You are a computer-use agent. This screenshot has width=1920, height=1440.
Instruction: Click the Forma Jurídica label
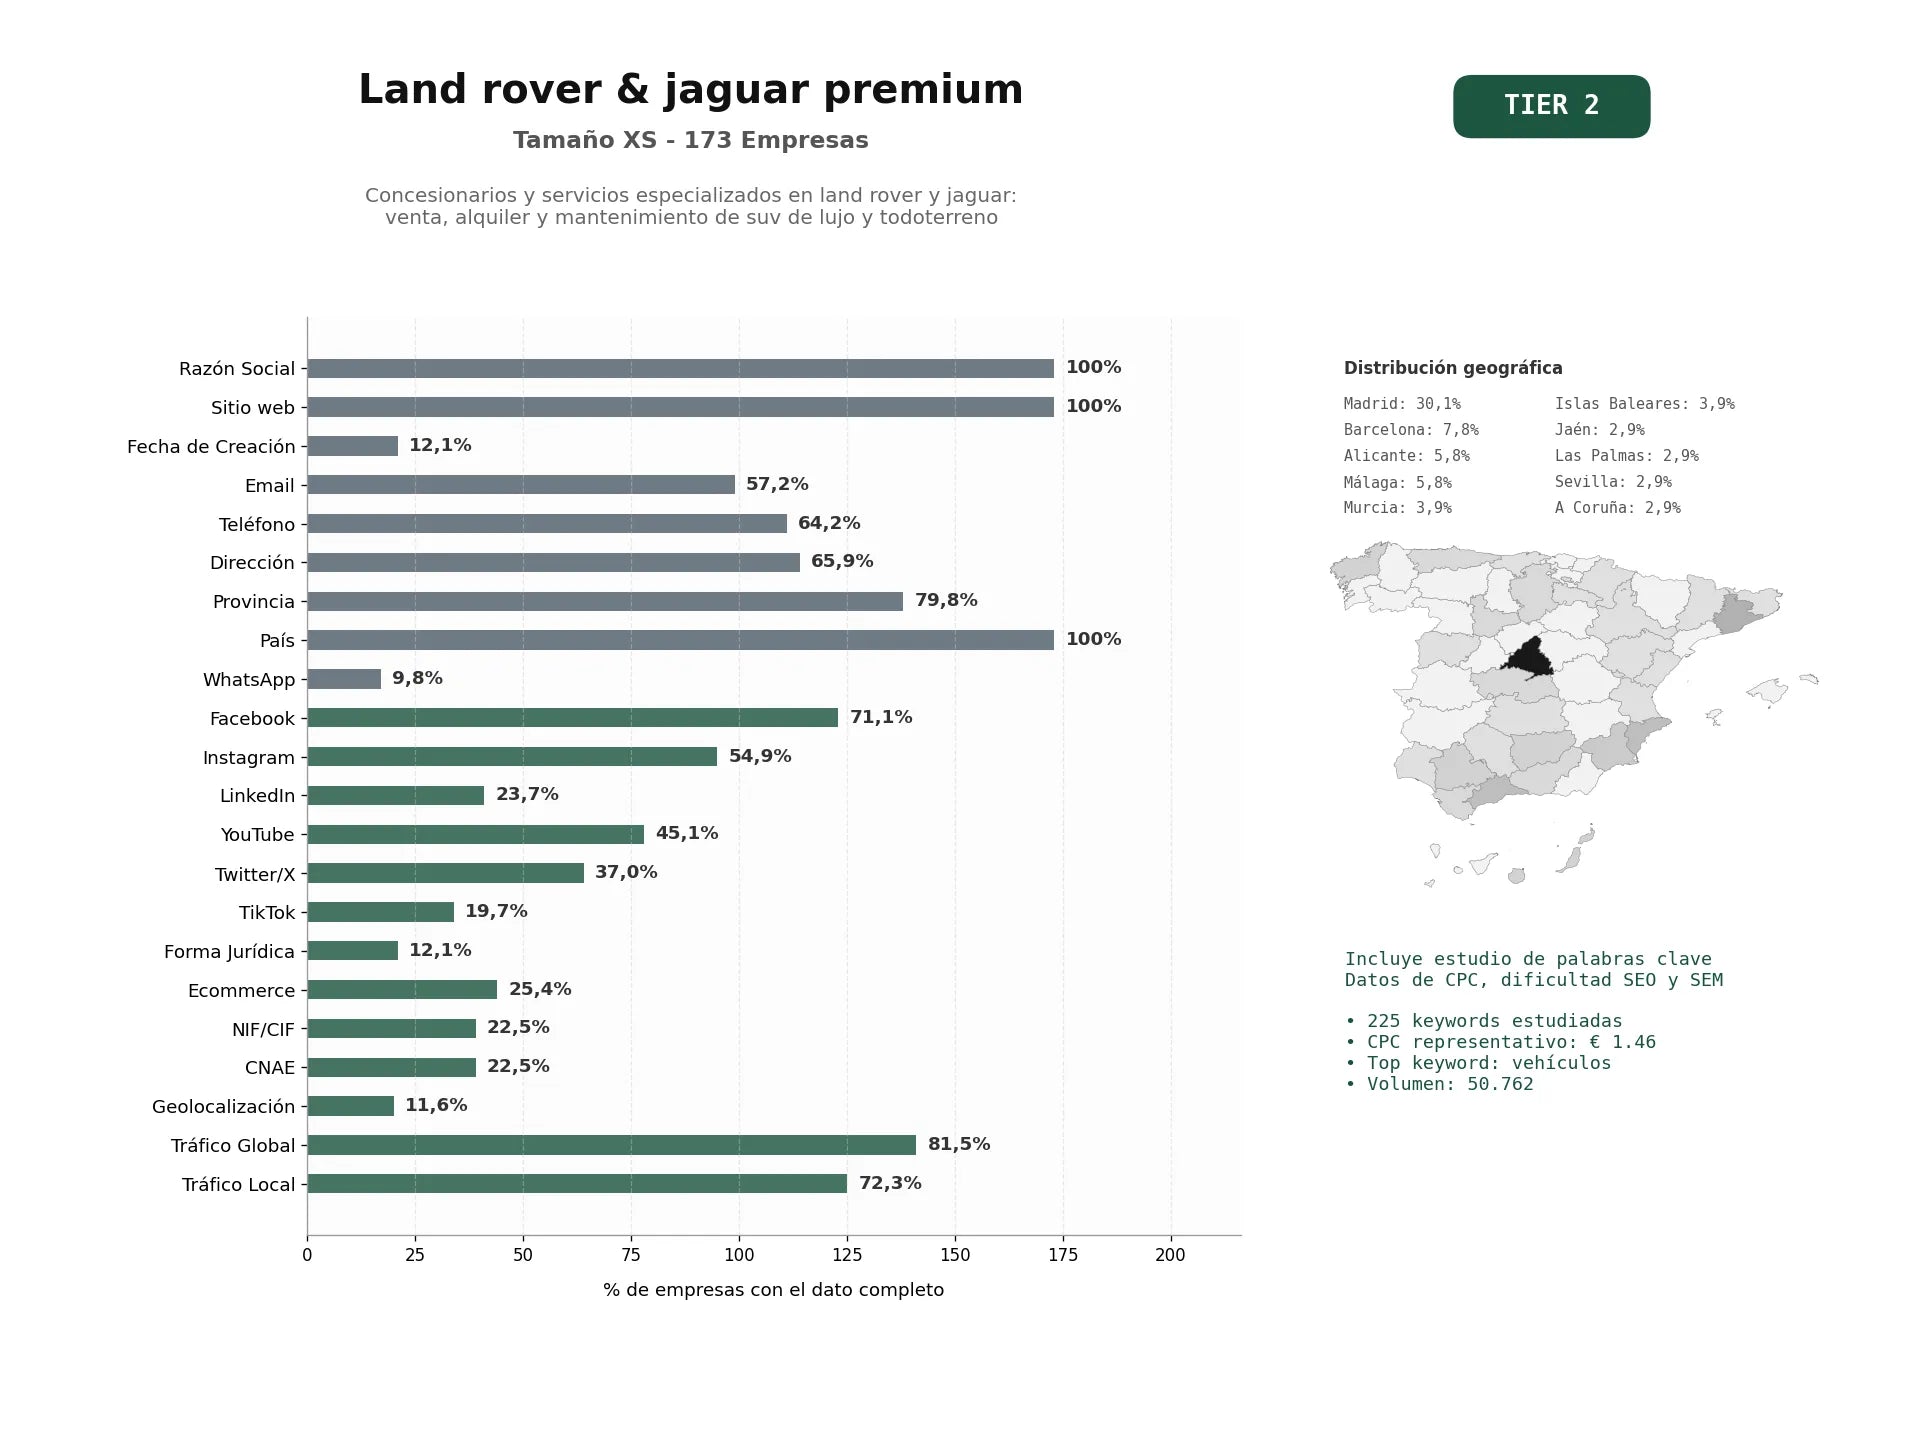(229, 951)
